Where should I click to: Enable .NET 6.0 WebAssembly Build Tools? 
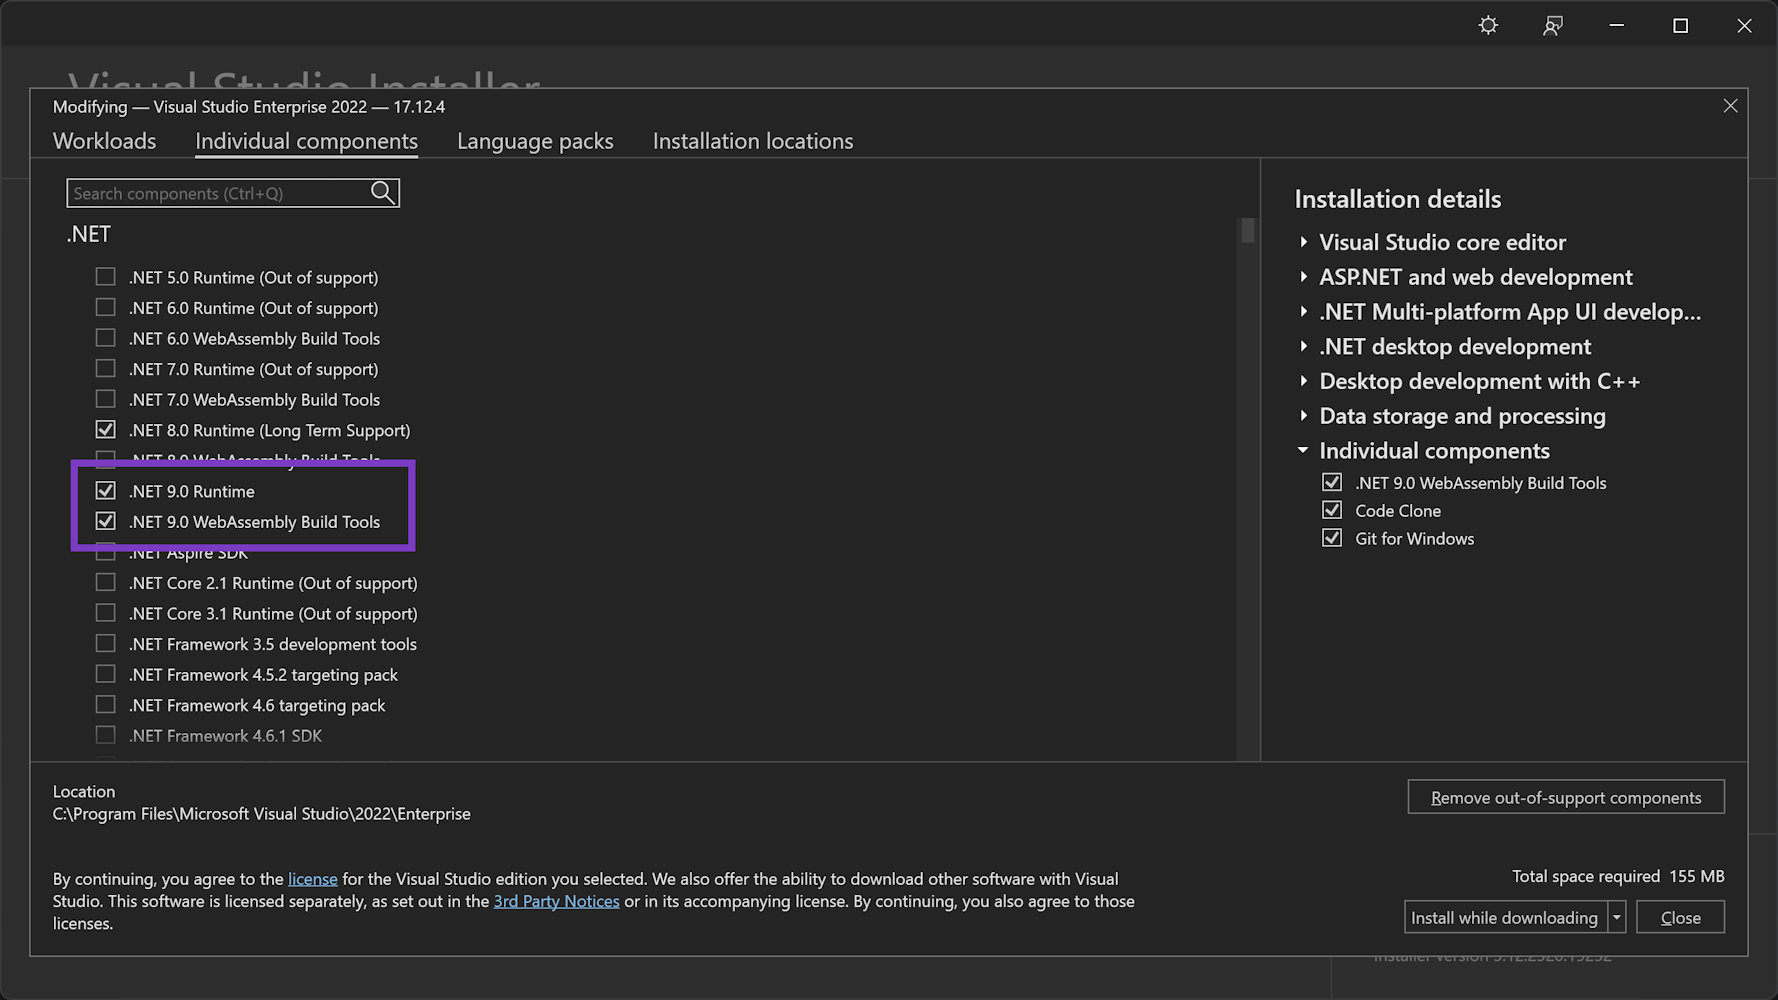coord(105,338)
